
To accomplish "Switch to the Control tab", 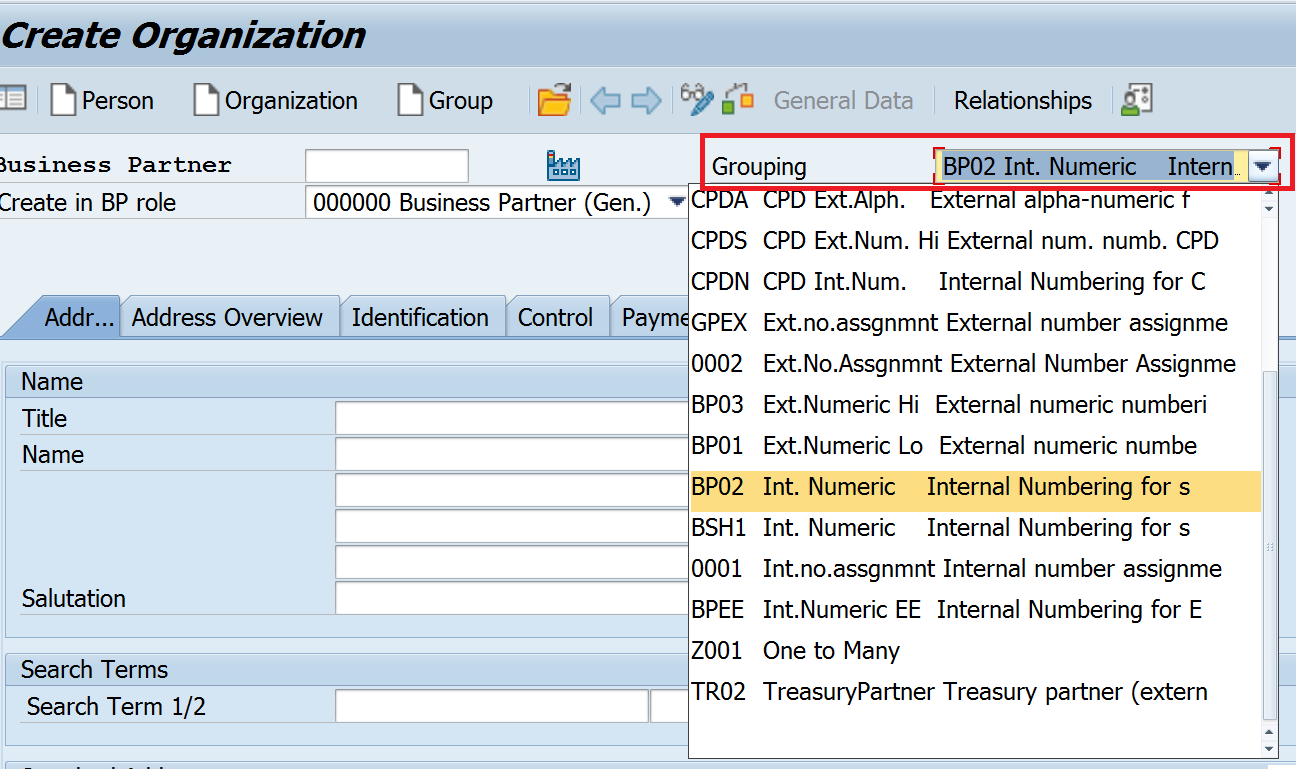I will click(x=557, y=316).
